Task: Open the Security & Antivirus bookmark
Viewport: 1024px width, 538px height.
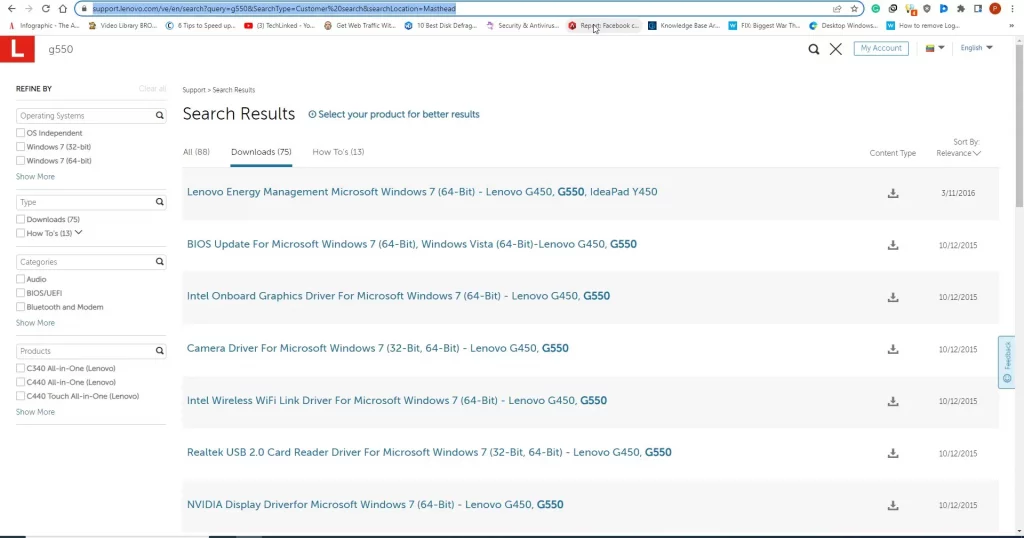Action: point(522,25)
